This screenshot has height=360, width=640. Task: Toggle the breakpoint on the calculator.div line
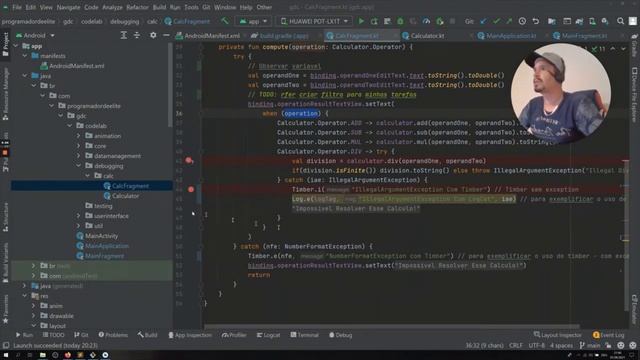(189, 160)
